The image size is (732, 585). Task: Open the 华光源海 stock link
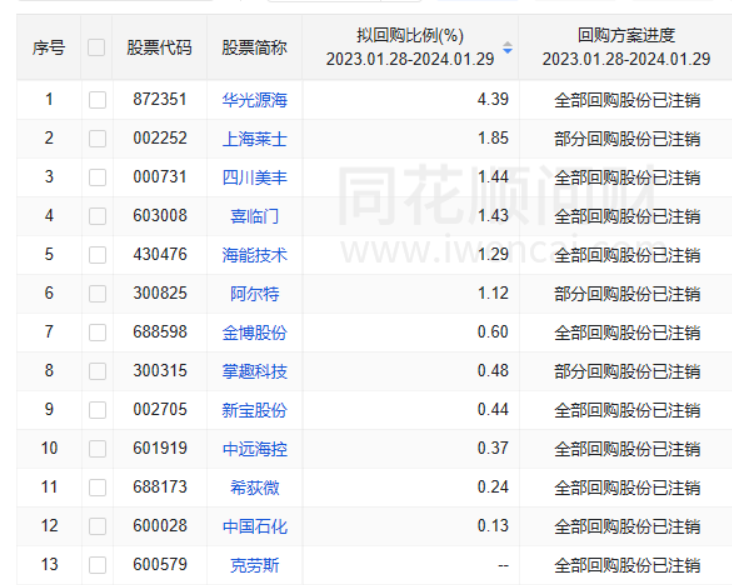[254, 100]
